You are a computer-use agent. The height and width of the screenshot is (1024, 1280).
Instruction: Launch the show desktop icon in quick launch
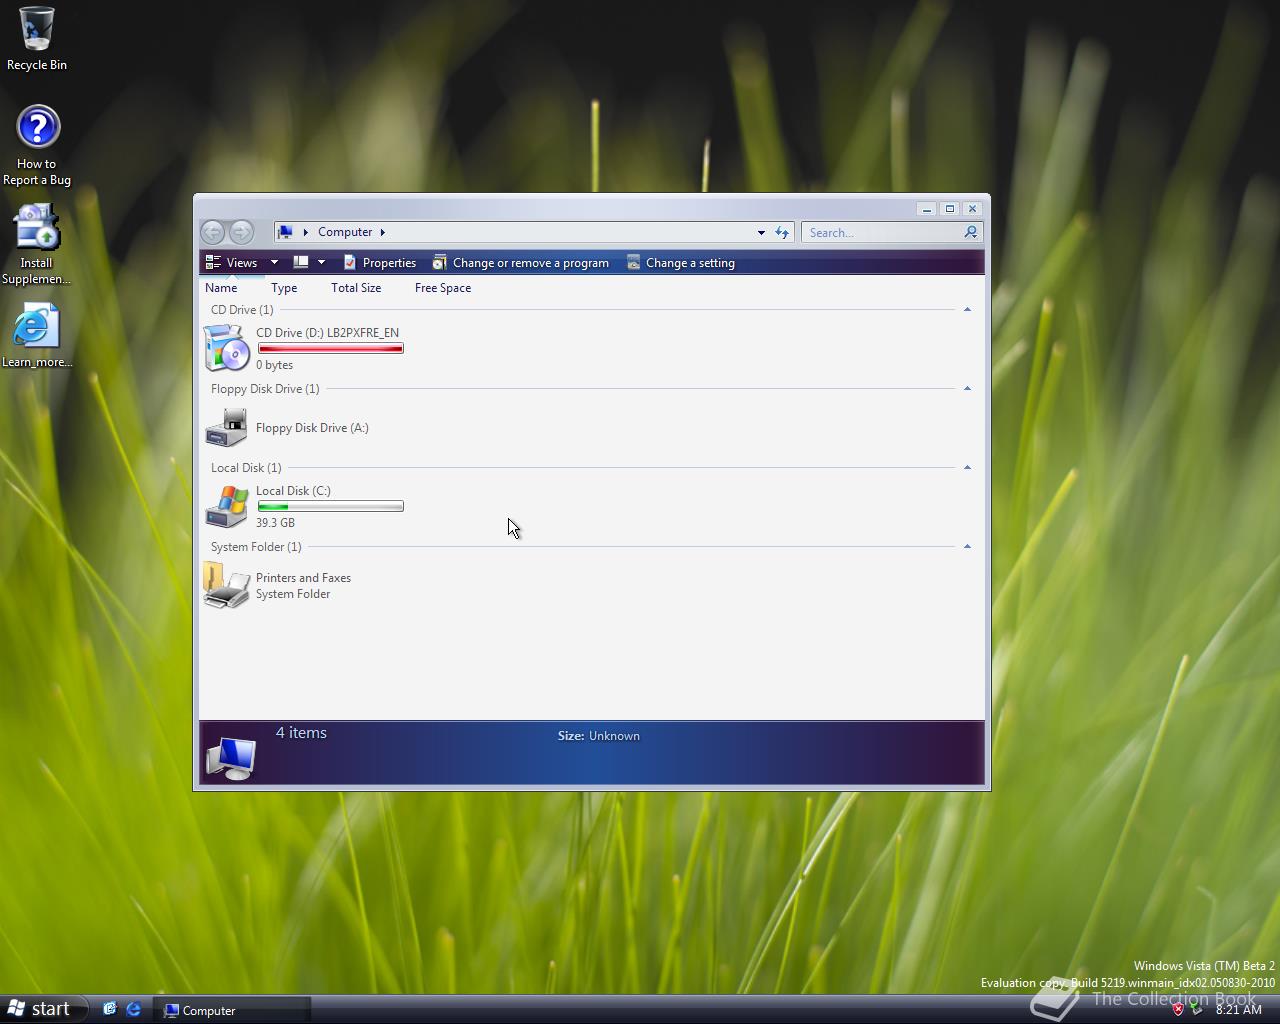point(110,1010)
